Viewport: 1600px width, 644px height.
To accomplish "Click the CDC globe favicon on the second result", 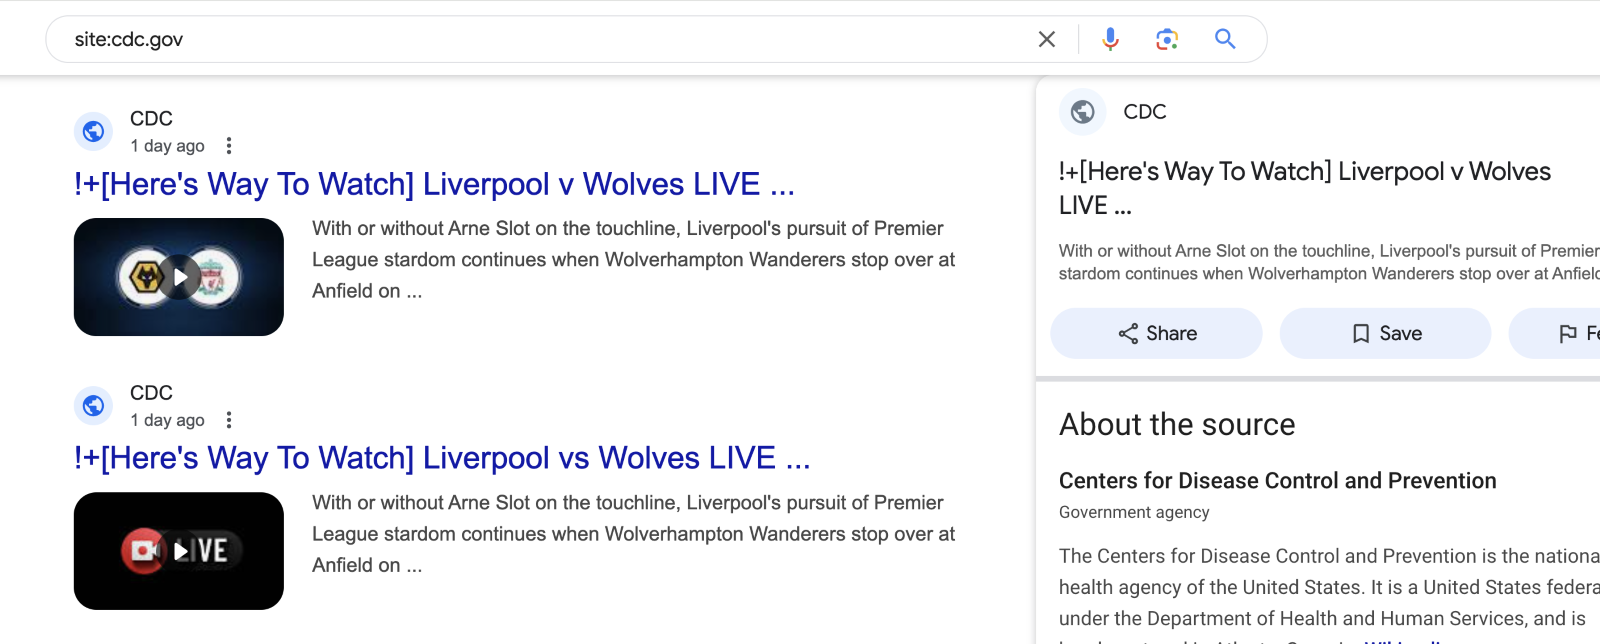I will click(93, 406).
